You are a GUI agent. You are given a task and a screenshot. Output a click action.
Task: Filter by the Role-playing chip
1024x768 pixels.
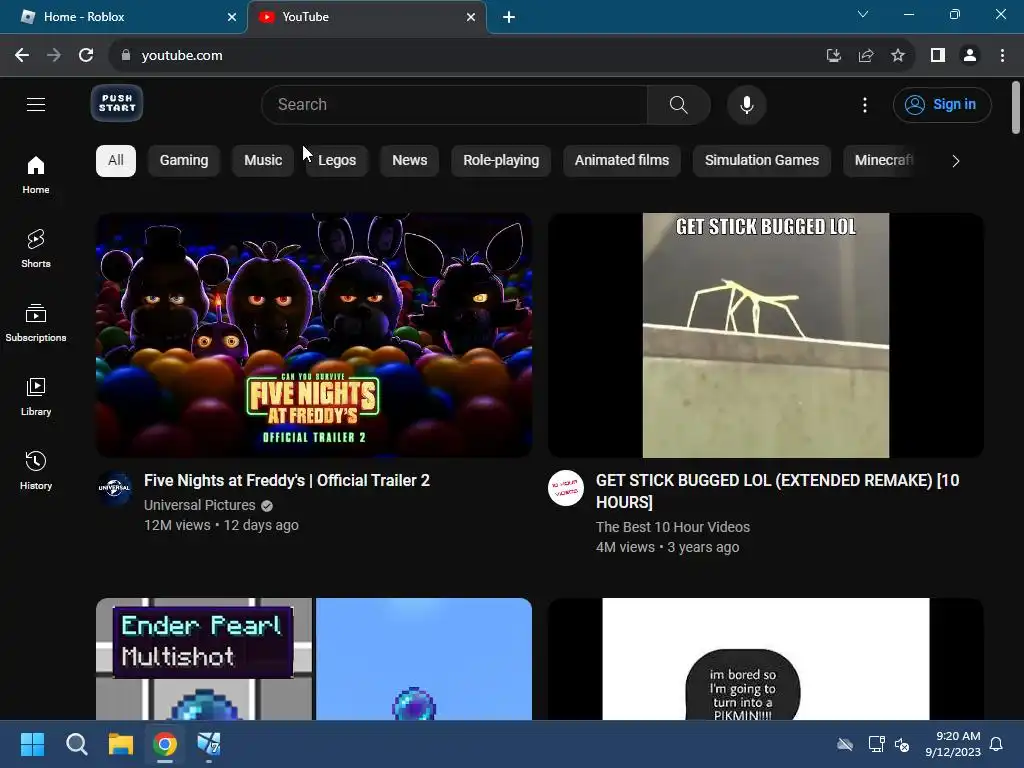[x=501, y=161]
